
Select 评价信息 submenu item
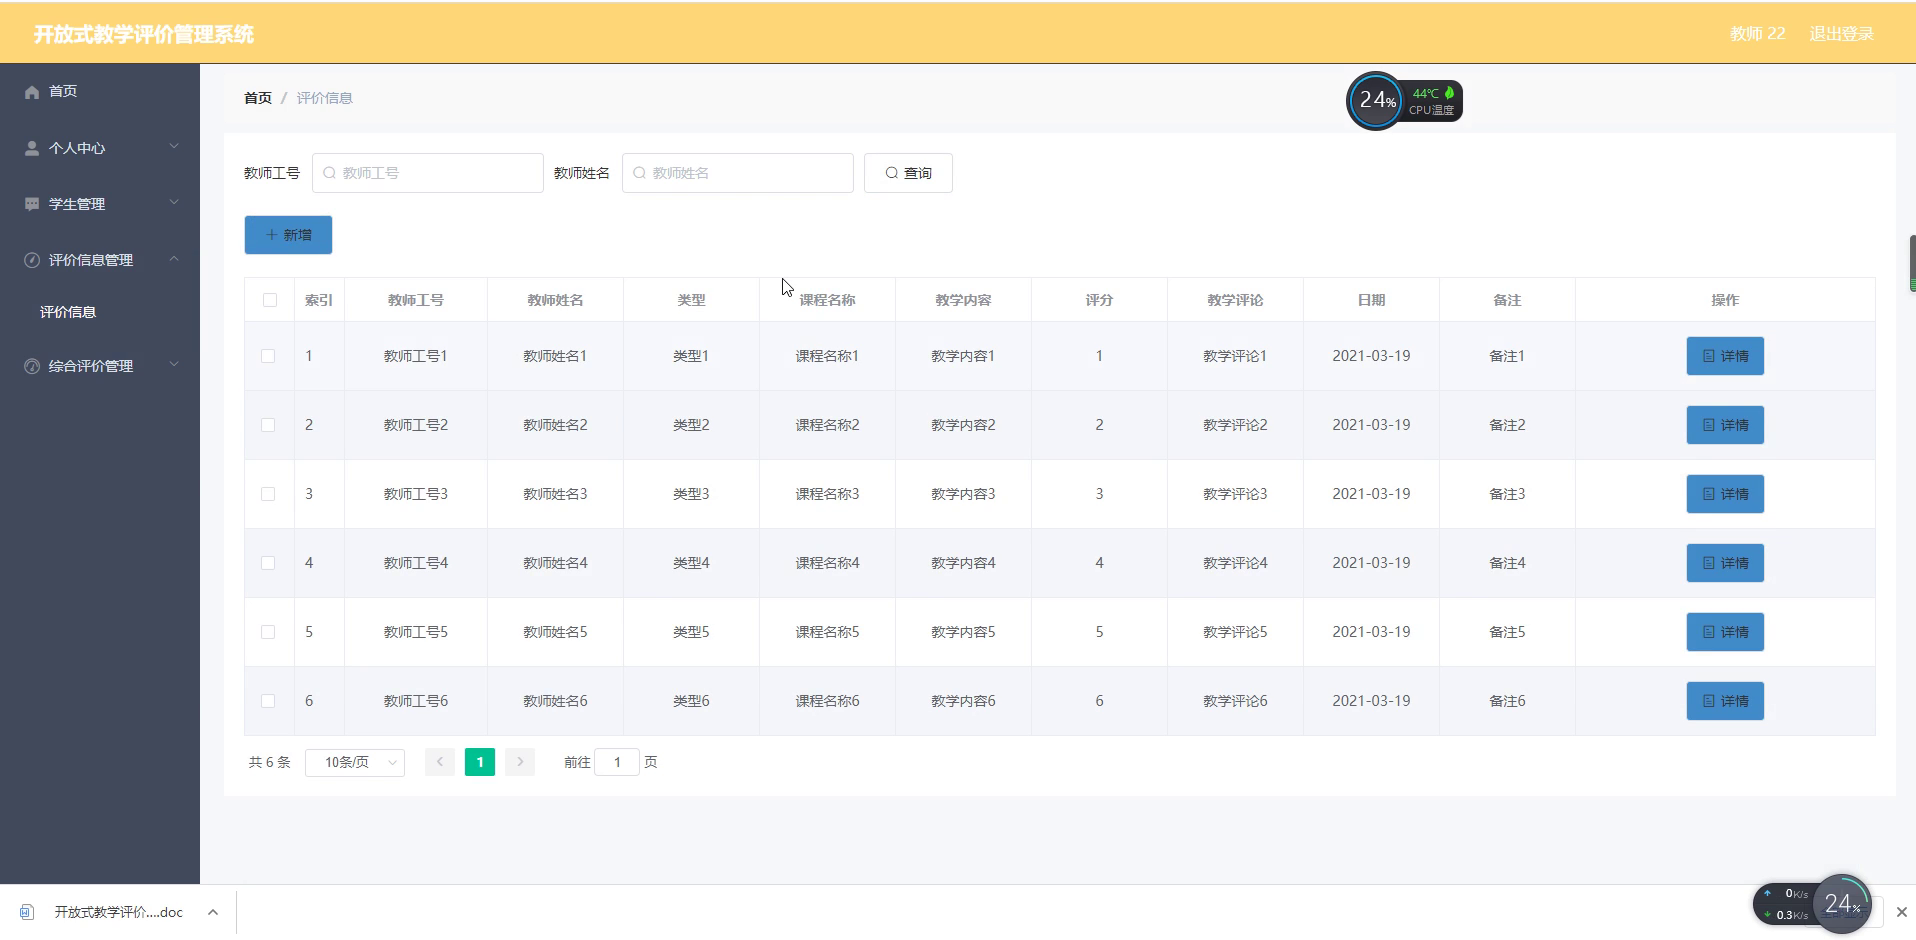tap(100, 312)
